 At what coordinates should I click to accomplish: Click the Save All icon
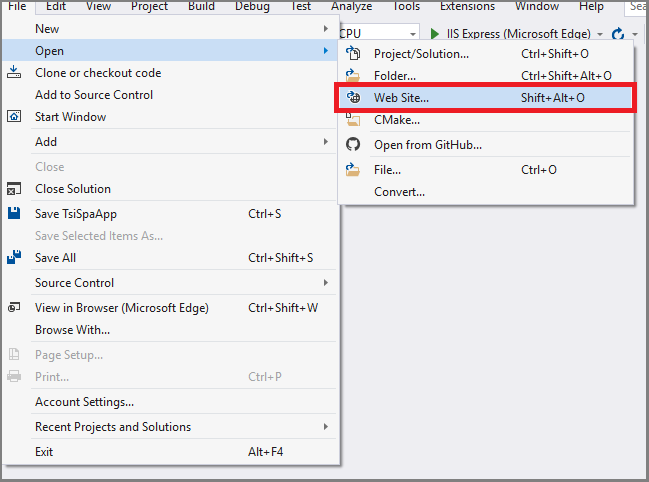coord(14,257)
